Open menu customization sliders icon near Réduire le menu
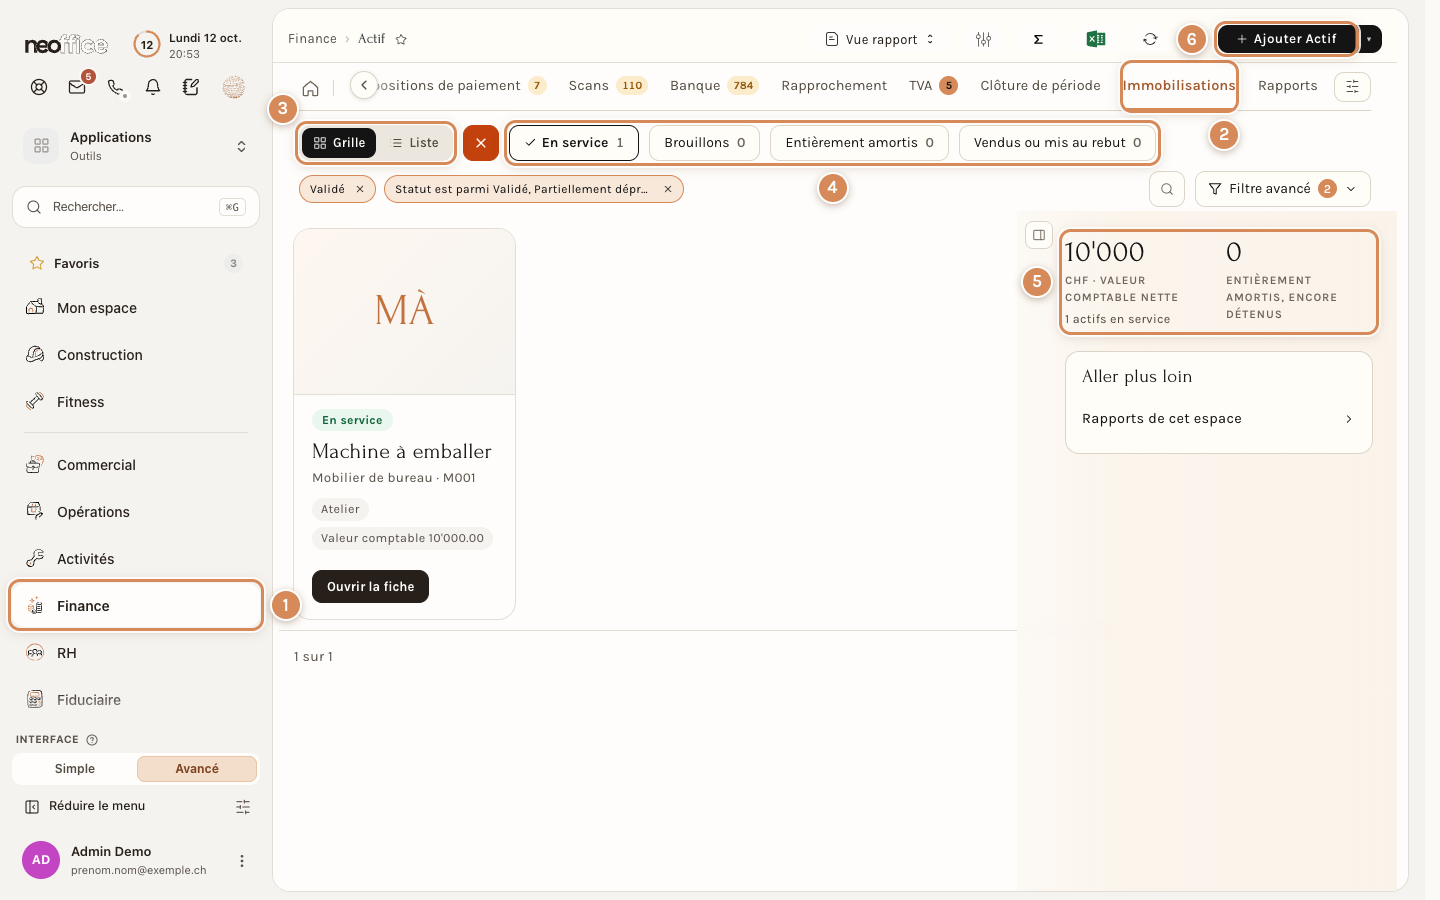 pos(243,807)
